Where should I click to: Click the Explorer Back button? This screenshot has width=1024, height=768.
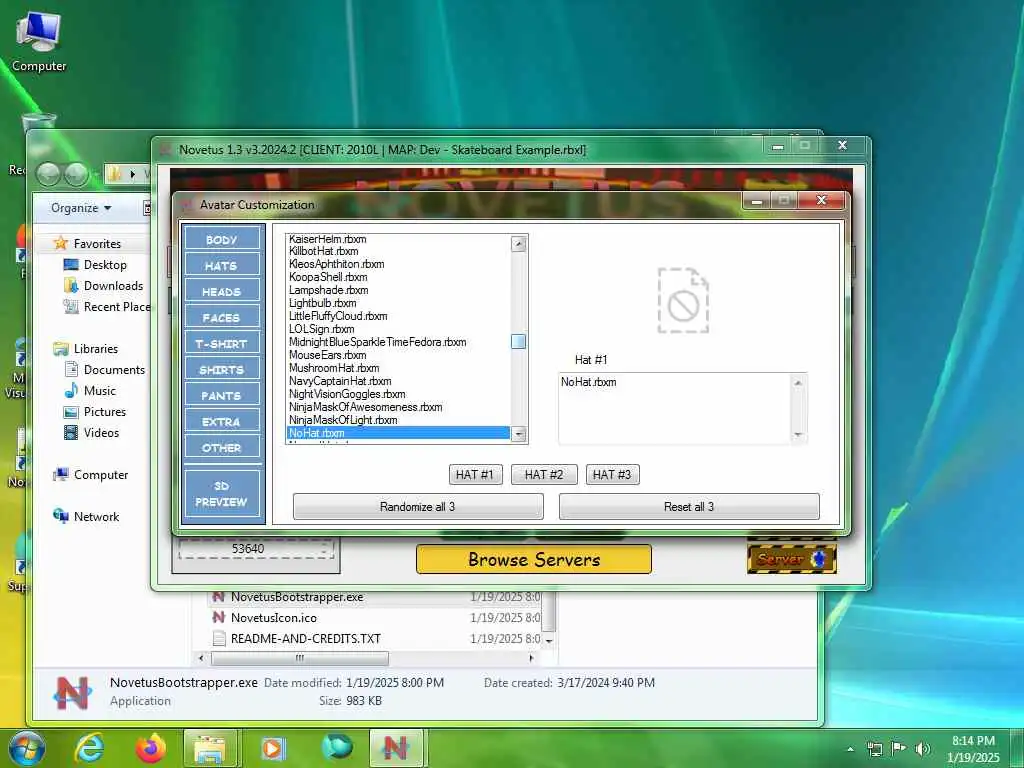click(48, 174)
